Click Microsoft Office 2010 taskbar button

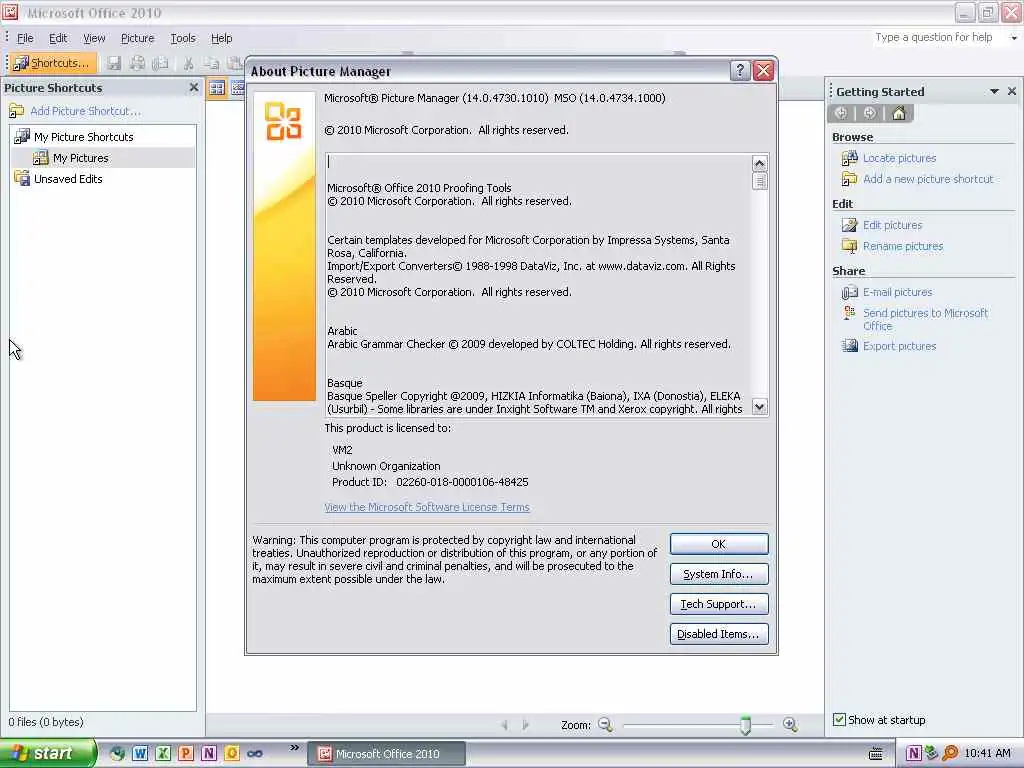pyautogui.click(x=386, y=754)
